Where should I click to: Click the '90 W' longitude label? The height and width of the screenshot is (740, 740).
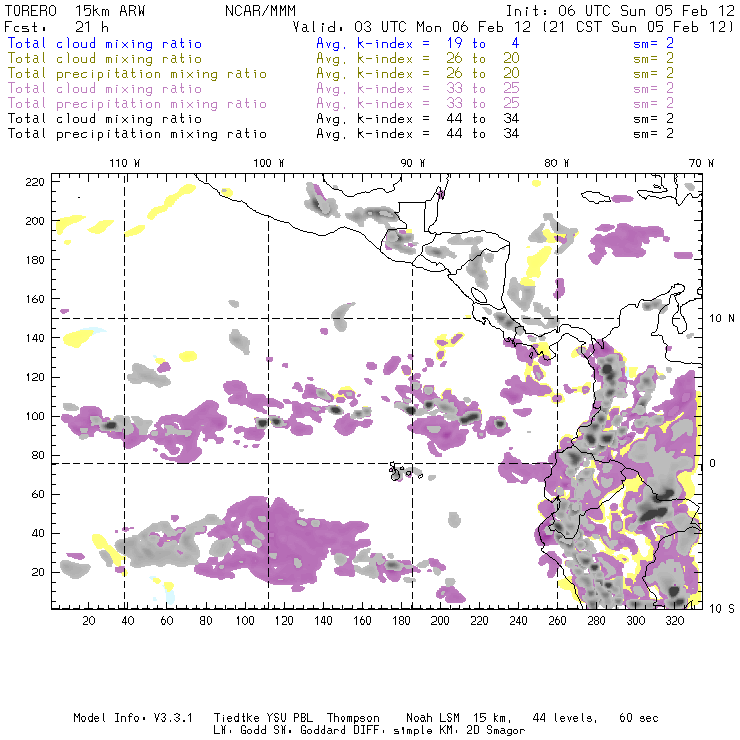413,163
